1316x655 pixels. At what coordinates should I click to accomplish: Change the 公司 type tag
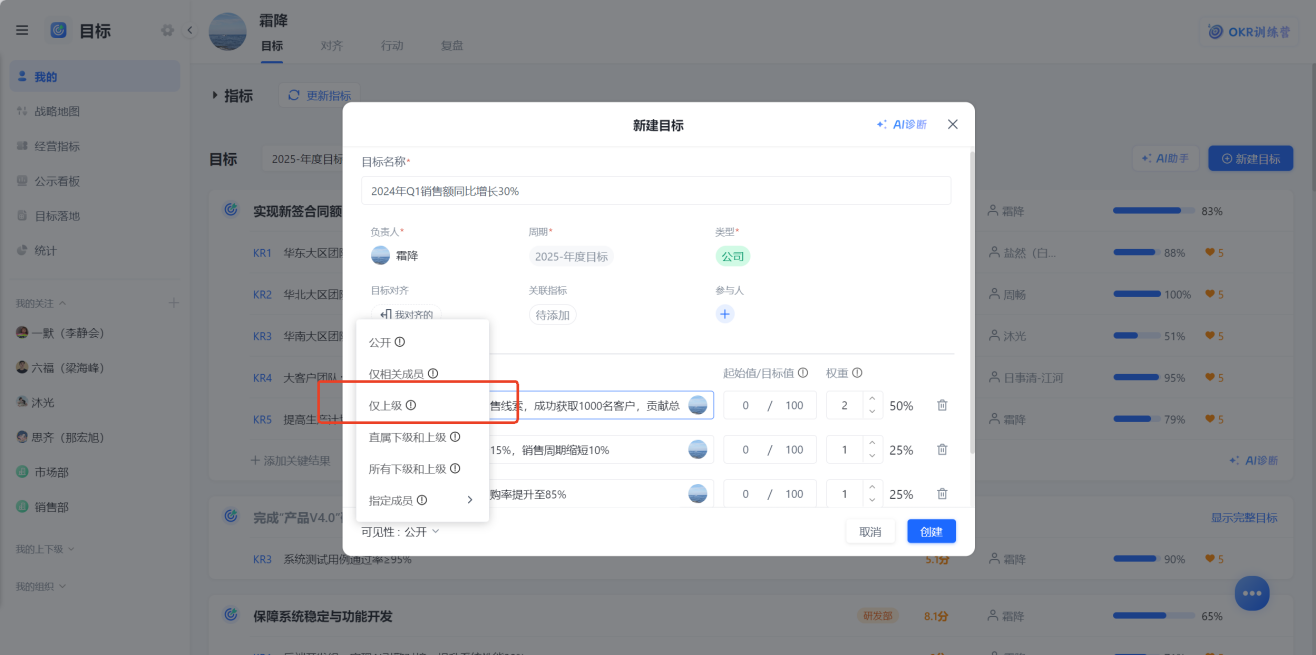[x=733, y=256]
